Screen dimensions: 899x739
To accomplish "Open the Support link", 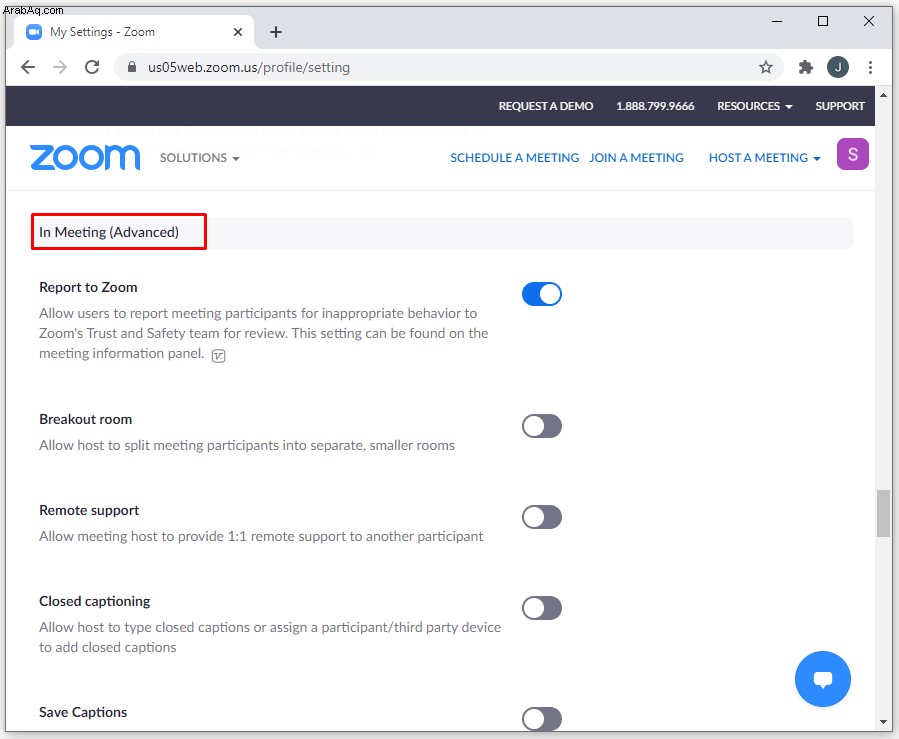I will point(839,106).
